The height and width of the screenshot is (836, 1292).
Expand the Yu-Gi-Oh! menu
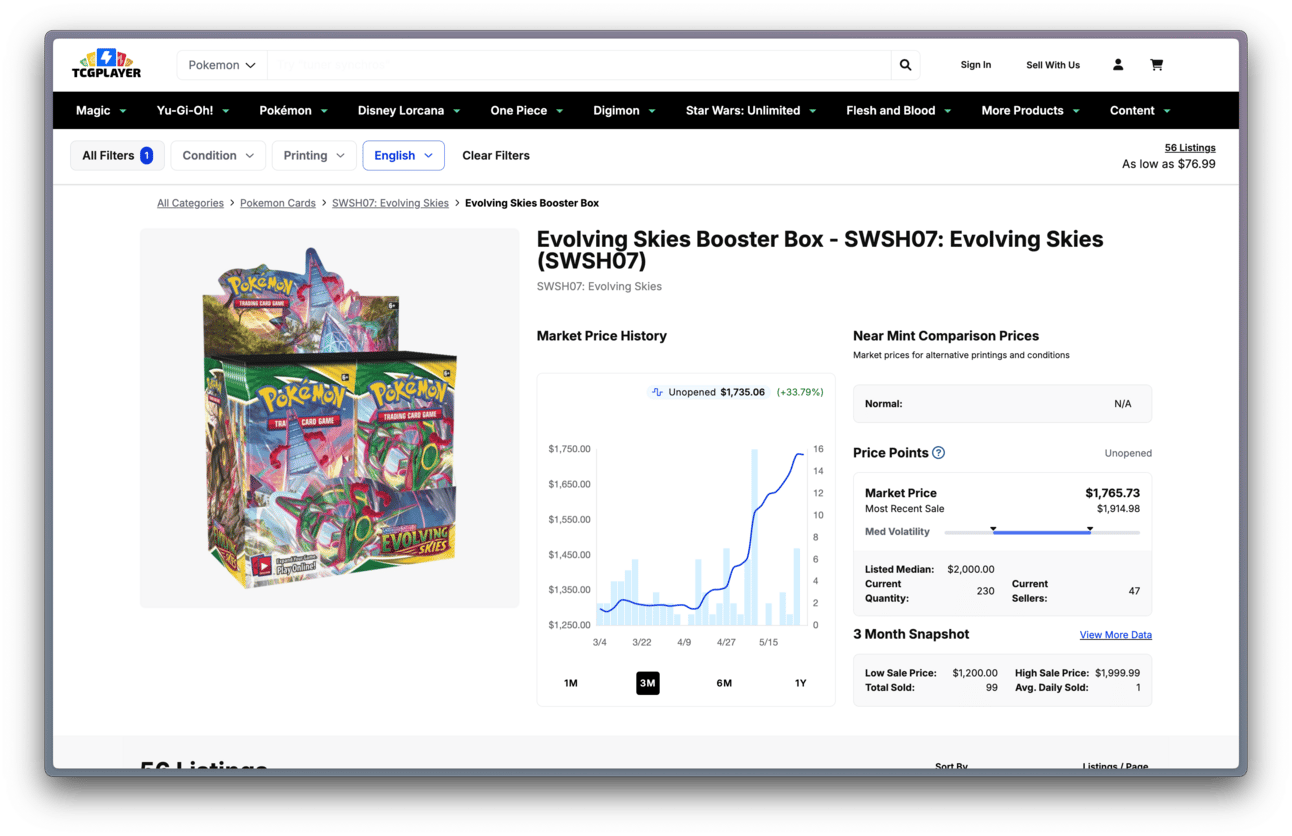[193, 111]
